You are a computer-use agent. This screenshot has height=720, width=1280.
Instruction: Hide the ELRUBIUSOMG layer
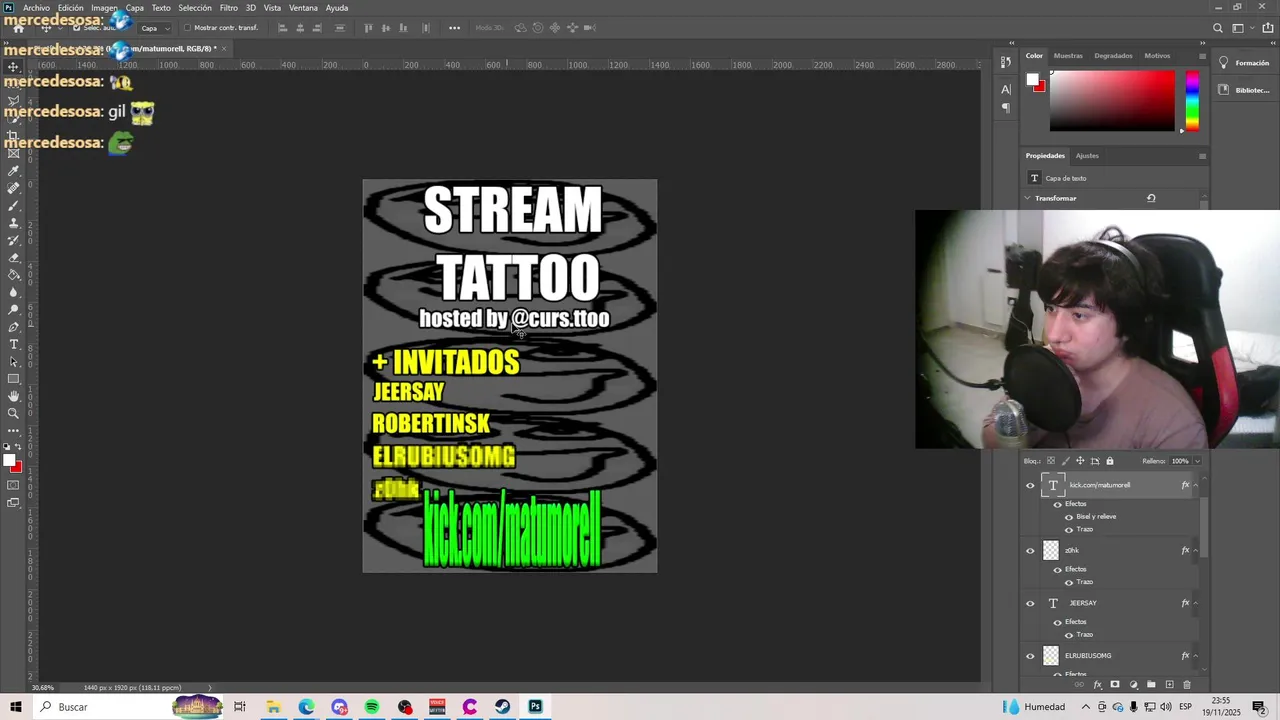point(1030,656)
